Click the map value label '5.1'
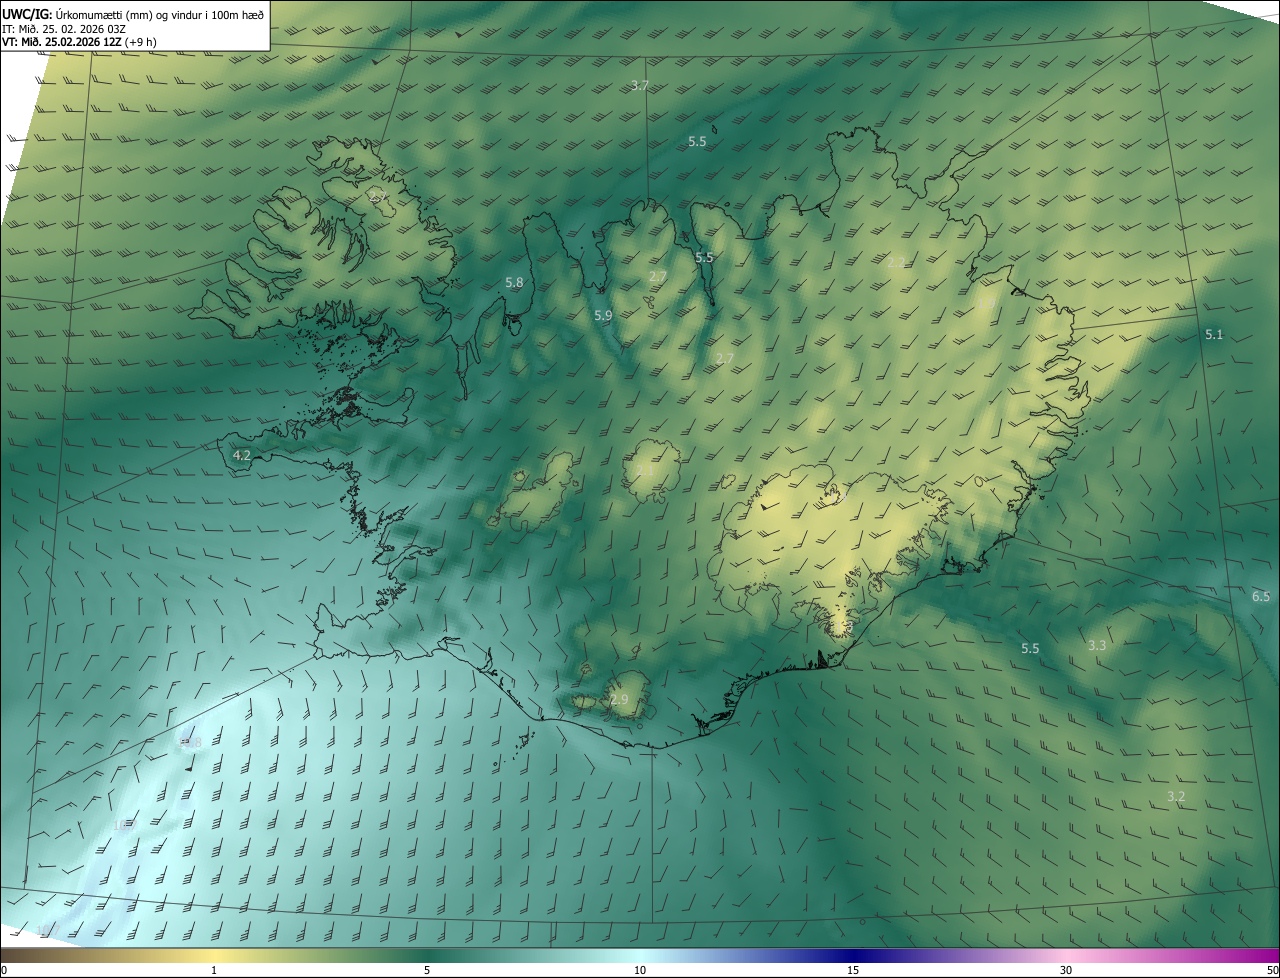The height and width of the screenshot is (978, 1280). pyautogui.click(x=1214, y=335)
